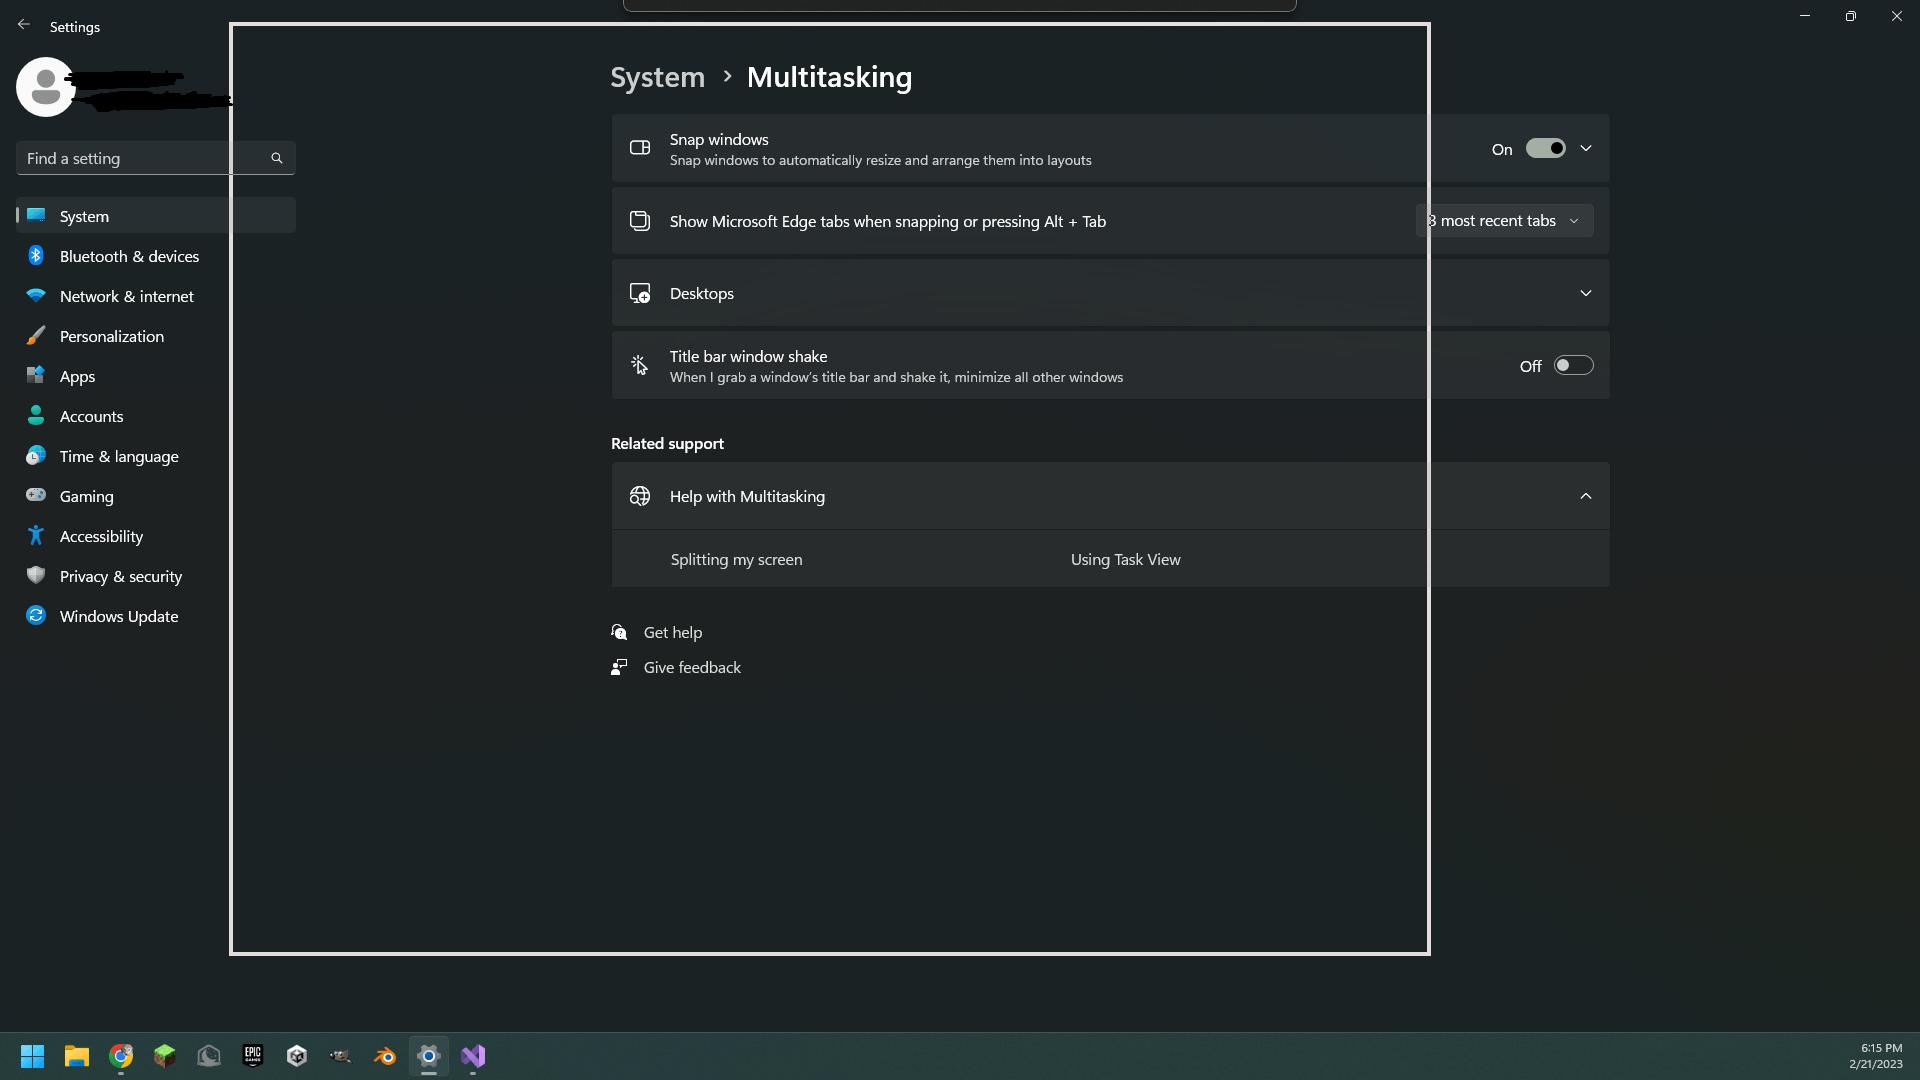
Task: Open Epic Games Launcher from taskbar
Action: pos(253,1056)
